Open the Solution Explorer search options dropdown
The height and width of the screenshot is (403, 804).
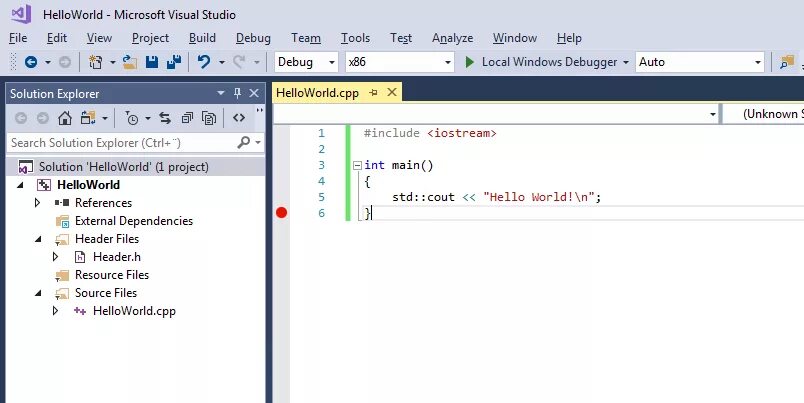[x=258, y=143]
